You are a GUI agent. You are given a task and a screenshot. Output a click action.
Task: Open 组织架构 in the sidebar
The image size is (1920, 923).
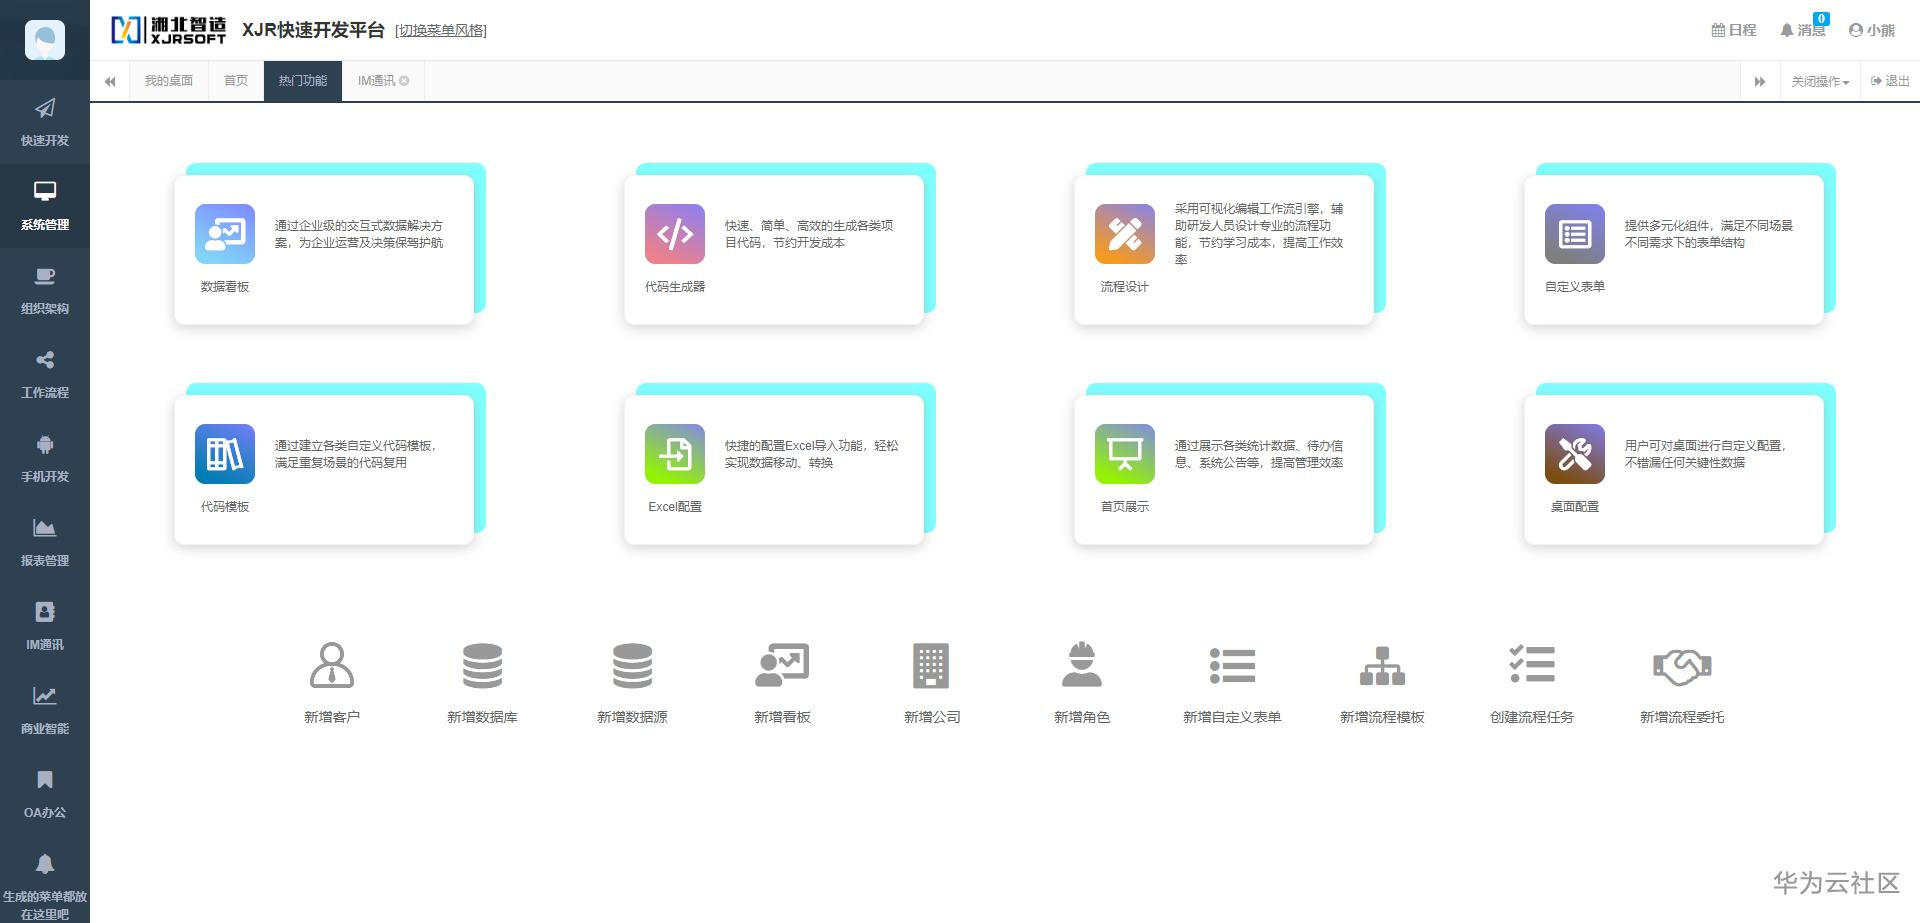pos(45,290)
